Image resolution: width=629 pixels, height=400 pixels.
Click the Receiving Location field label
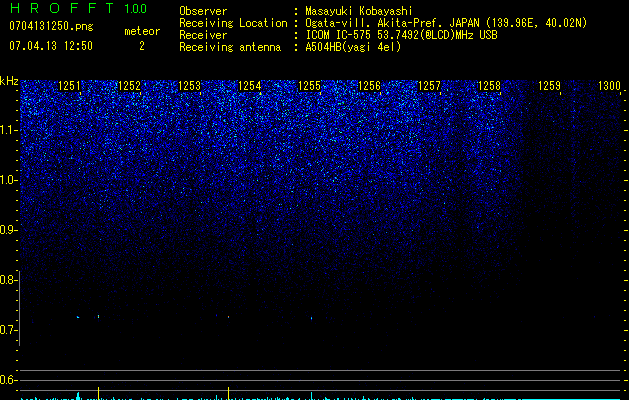(x=233, y=23)
